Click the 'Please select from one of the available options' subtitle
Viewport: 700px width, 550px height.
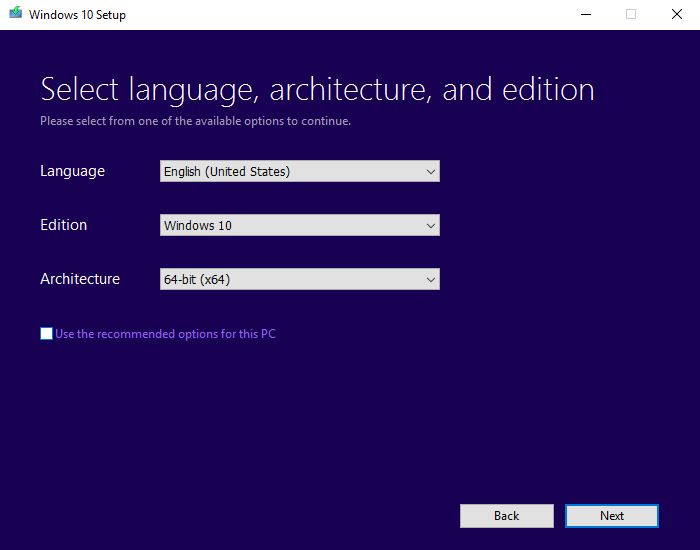(x=195, y=121)
